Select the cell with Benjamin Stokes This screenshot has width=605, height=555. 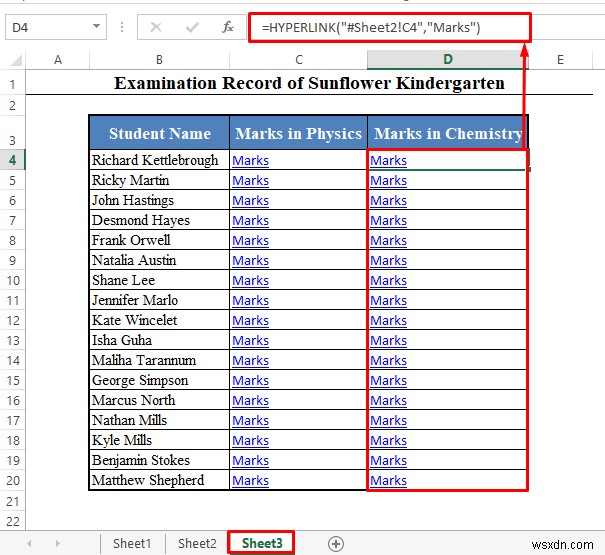(x=159, y=460)
